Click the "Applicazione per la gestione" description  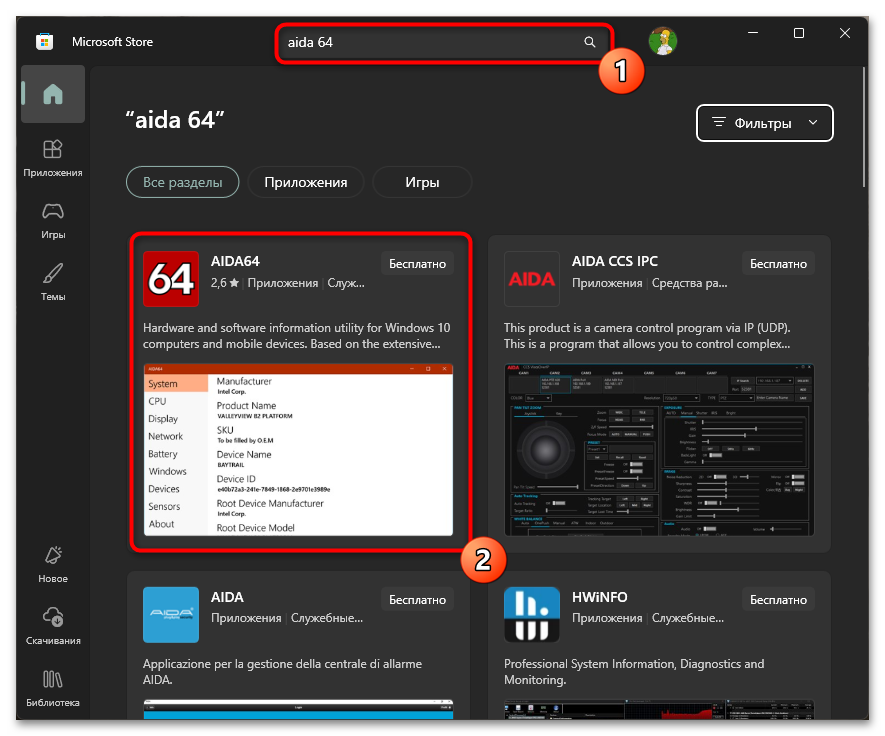[x=282, y=672]
